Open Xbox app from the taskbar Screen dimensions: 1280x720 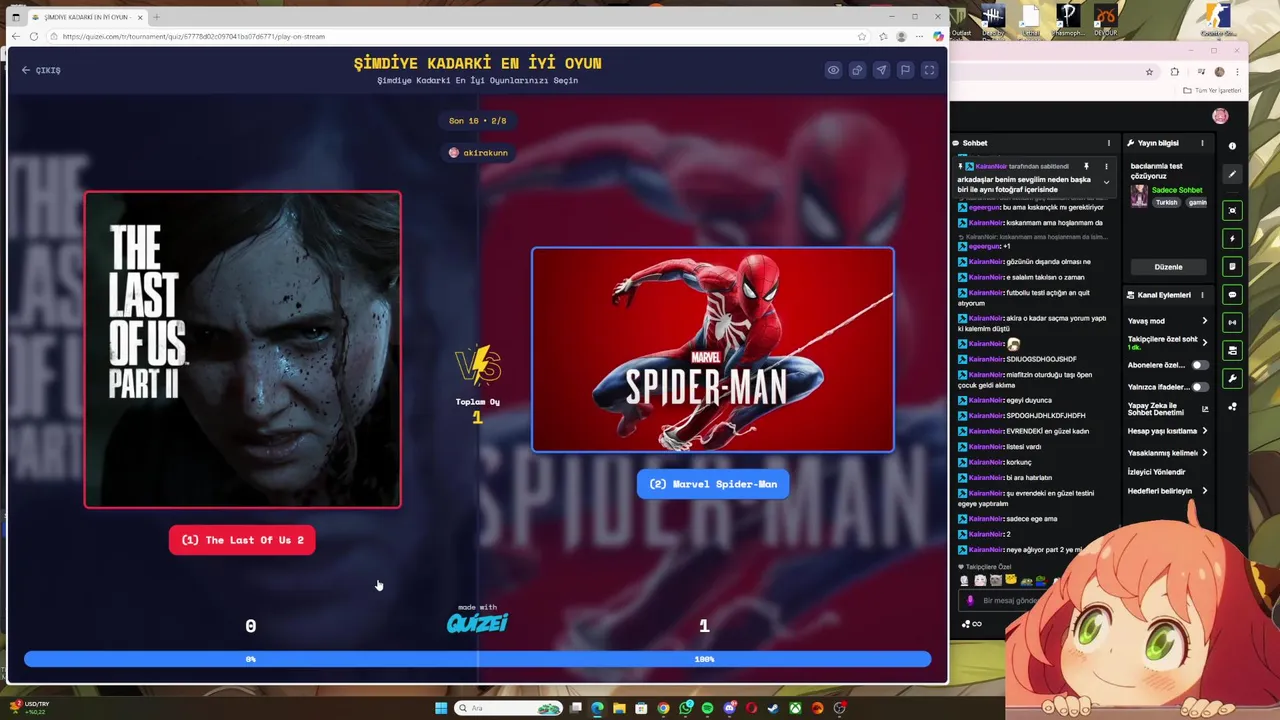[795, 708]
